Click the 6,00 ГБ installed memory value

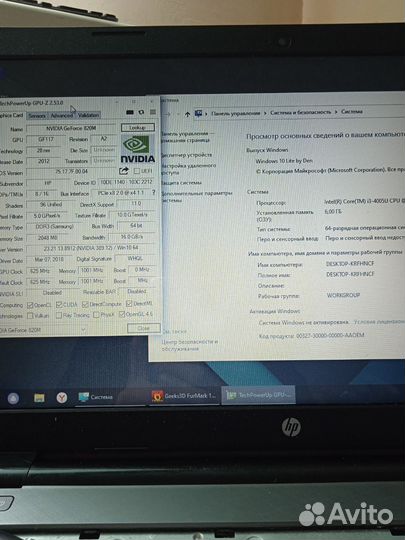pyautogui.click(x=333, y=212)
